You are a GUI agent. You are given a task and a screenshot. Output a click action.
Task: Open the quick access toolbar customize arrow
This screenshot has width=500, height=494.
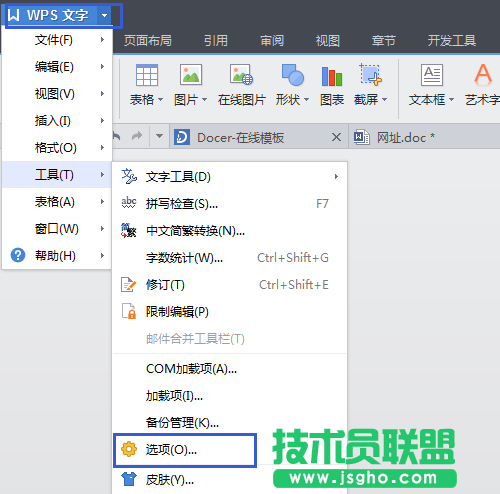159,136
